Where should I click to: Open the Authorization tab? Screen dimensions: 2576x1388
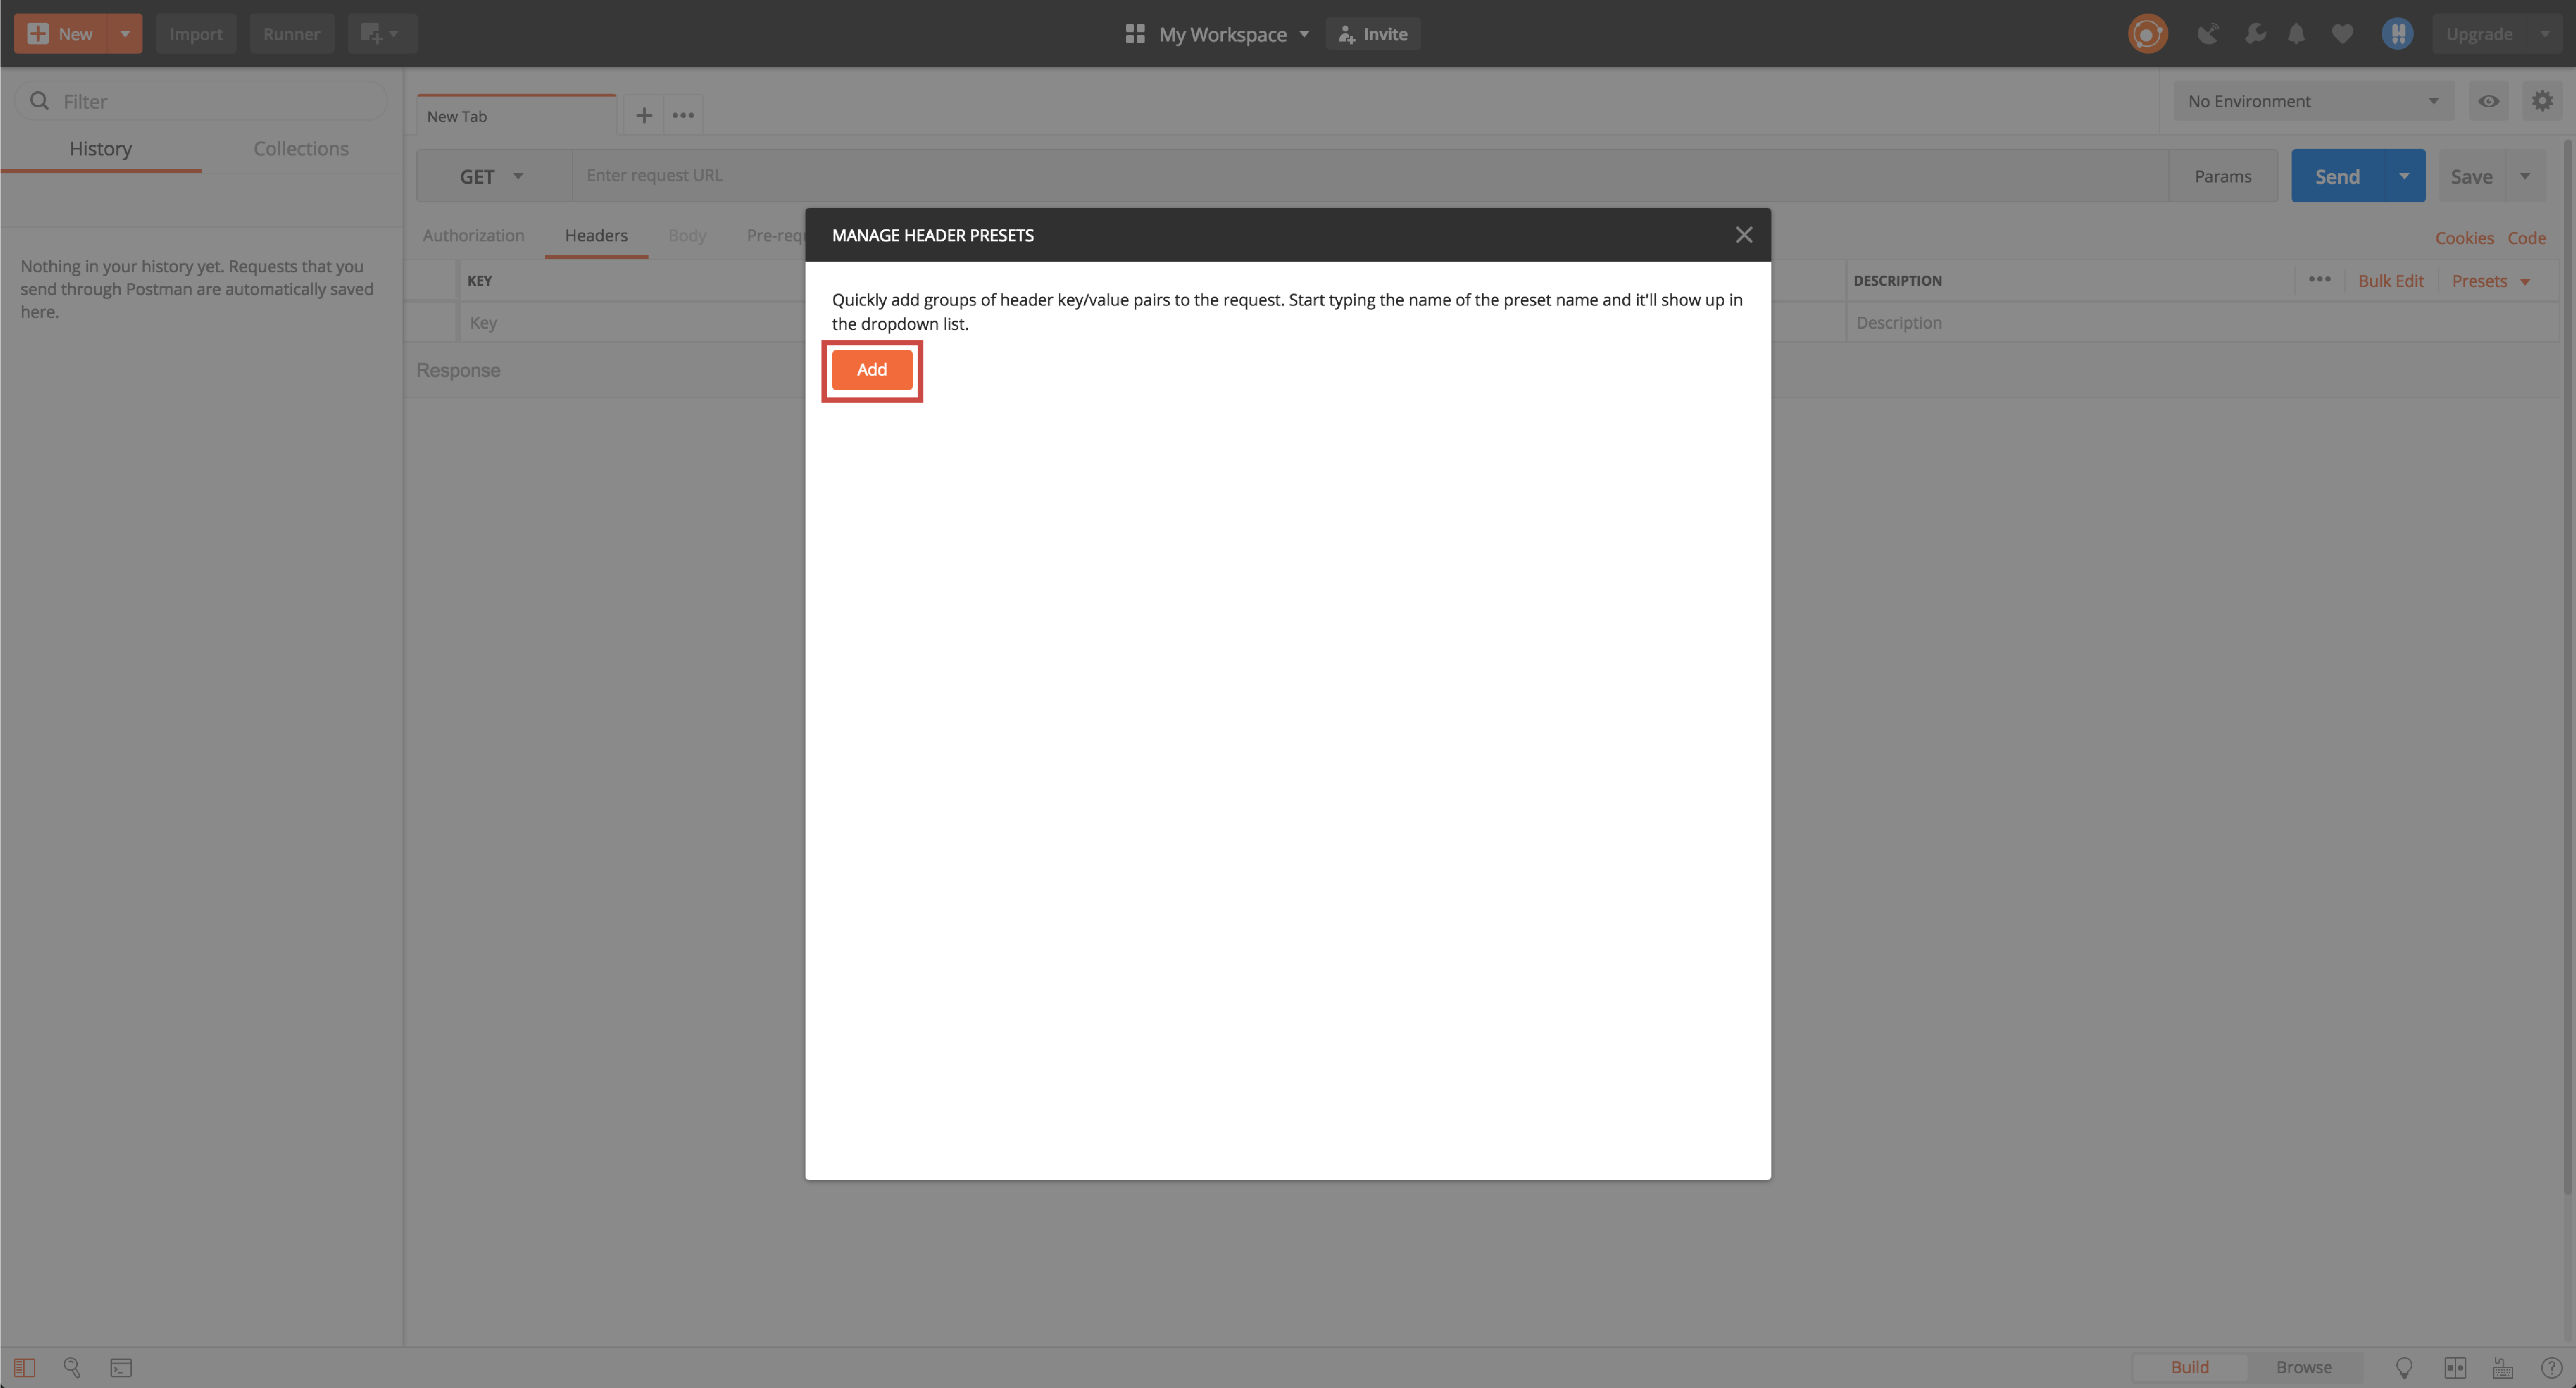tap(473, 235)
